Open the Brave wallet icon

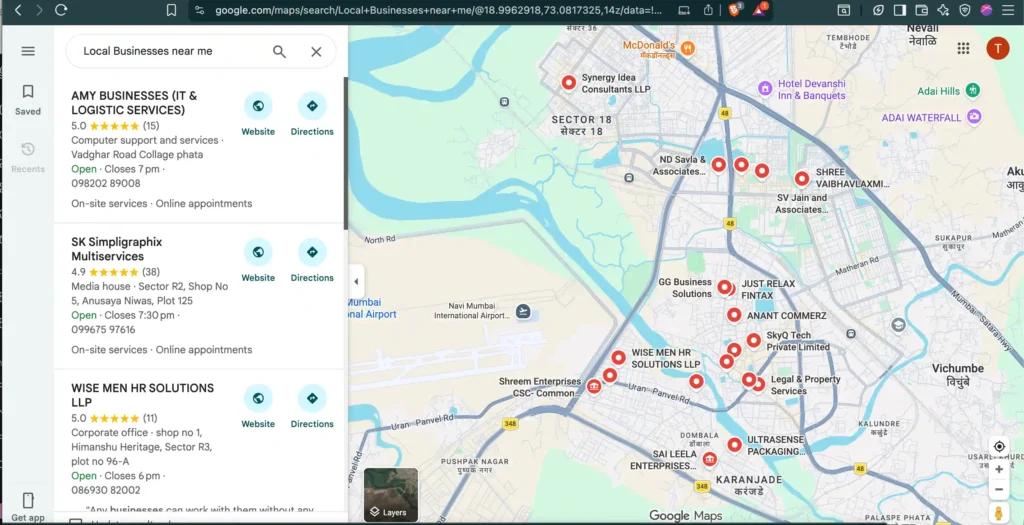(x=922, y=10)
